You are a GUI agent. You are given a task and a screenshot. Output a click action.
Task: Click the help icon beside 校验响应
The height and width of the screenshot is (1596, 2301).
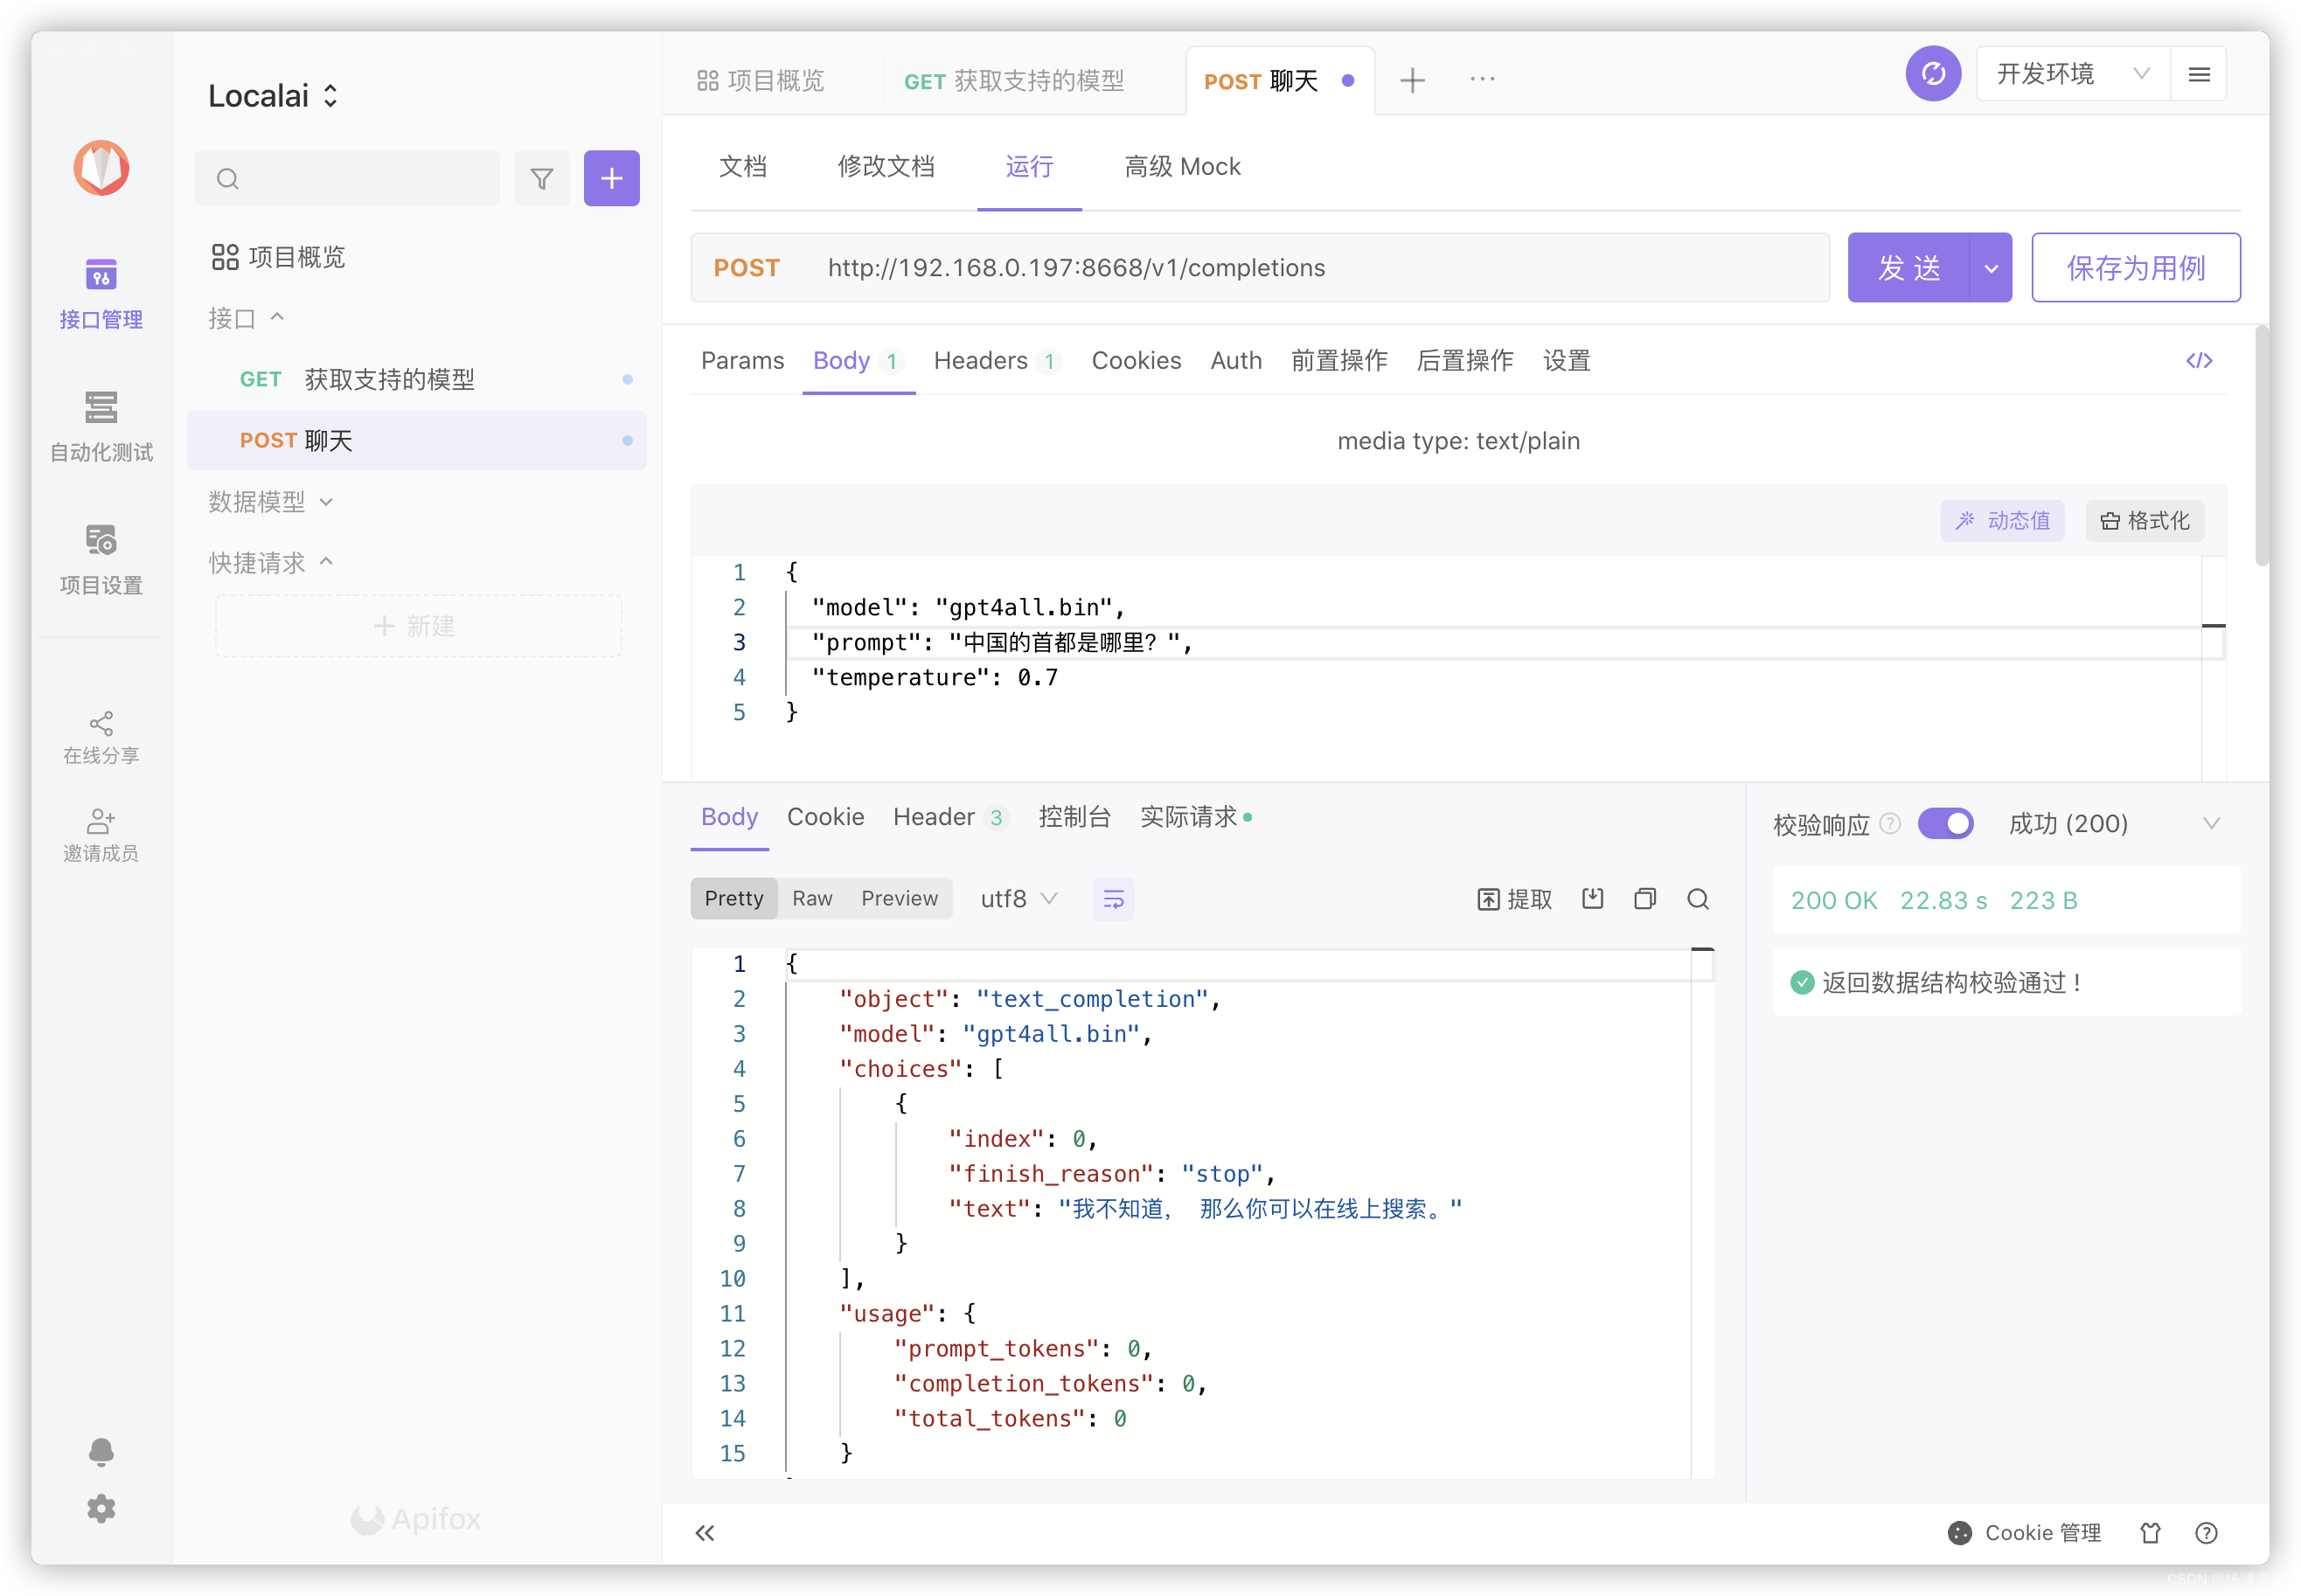pyautogui.click(x=1889, y=823)
